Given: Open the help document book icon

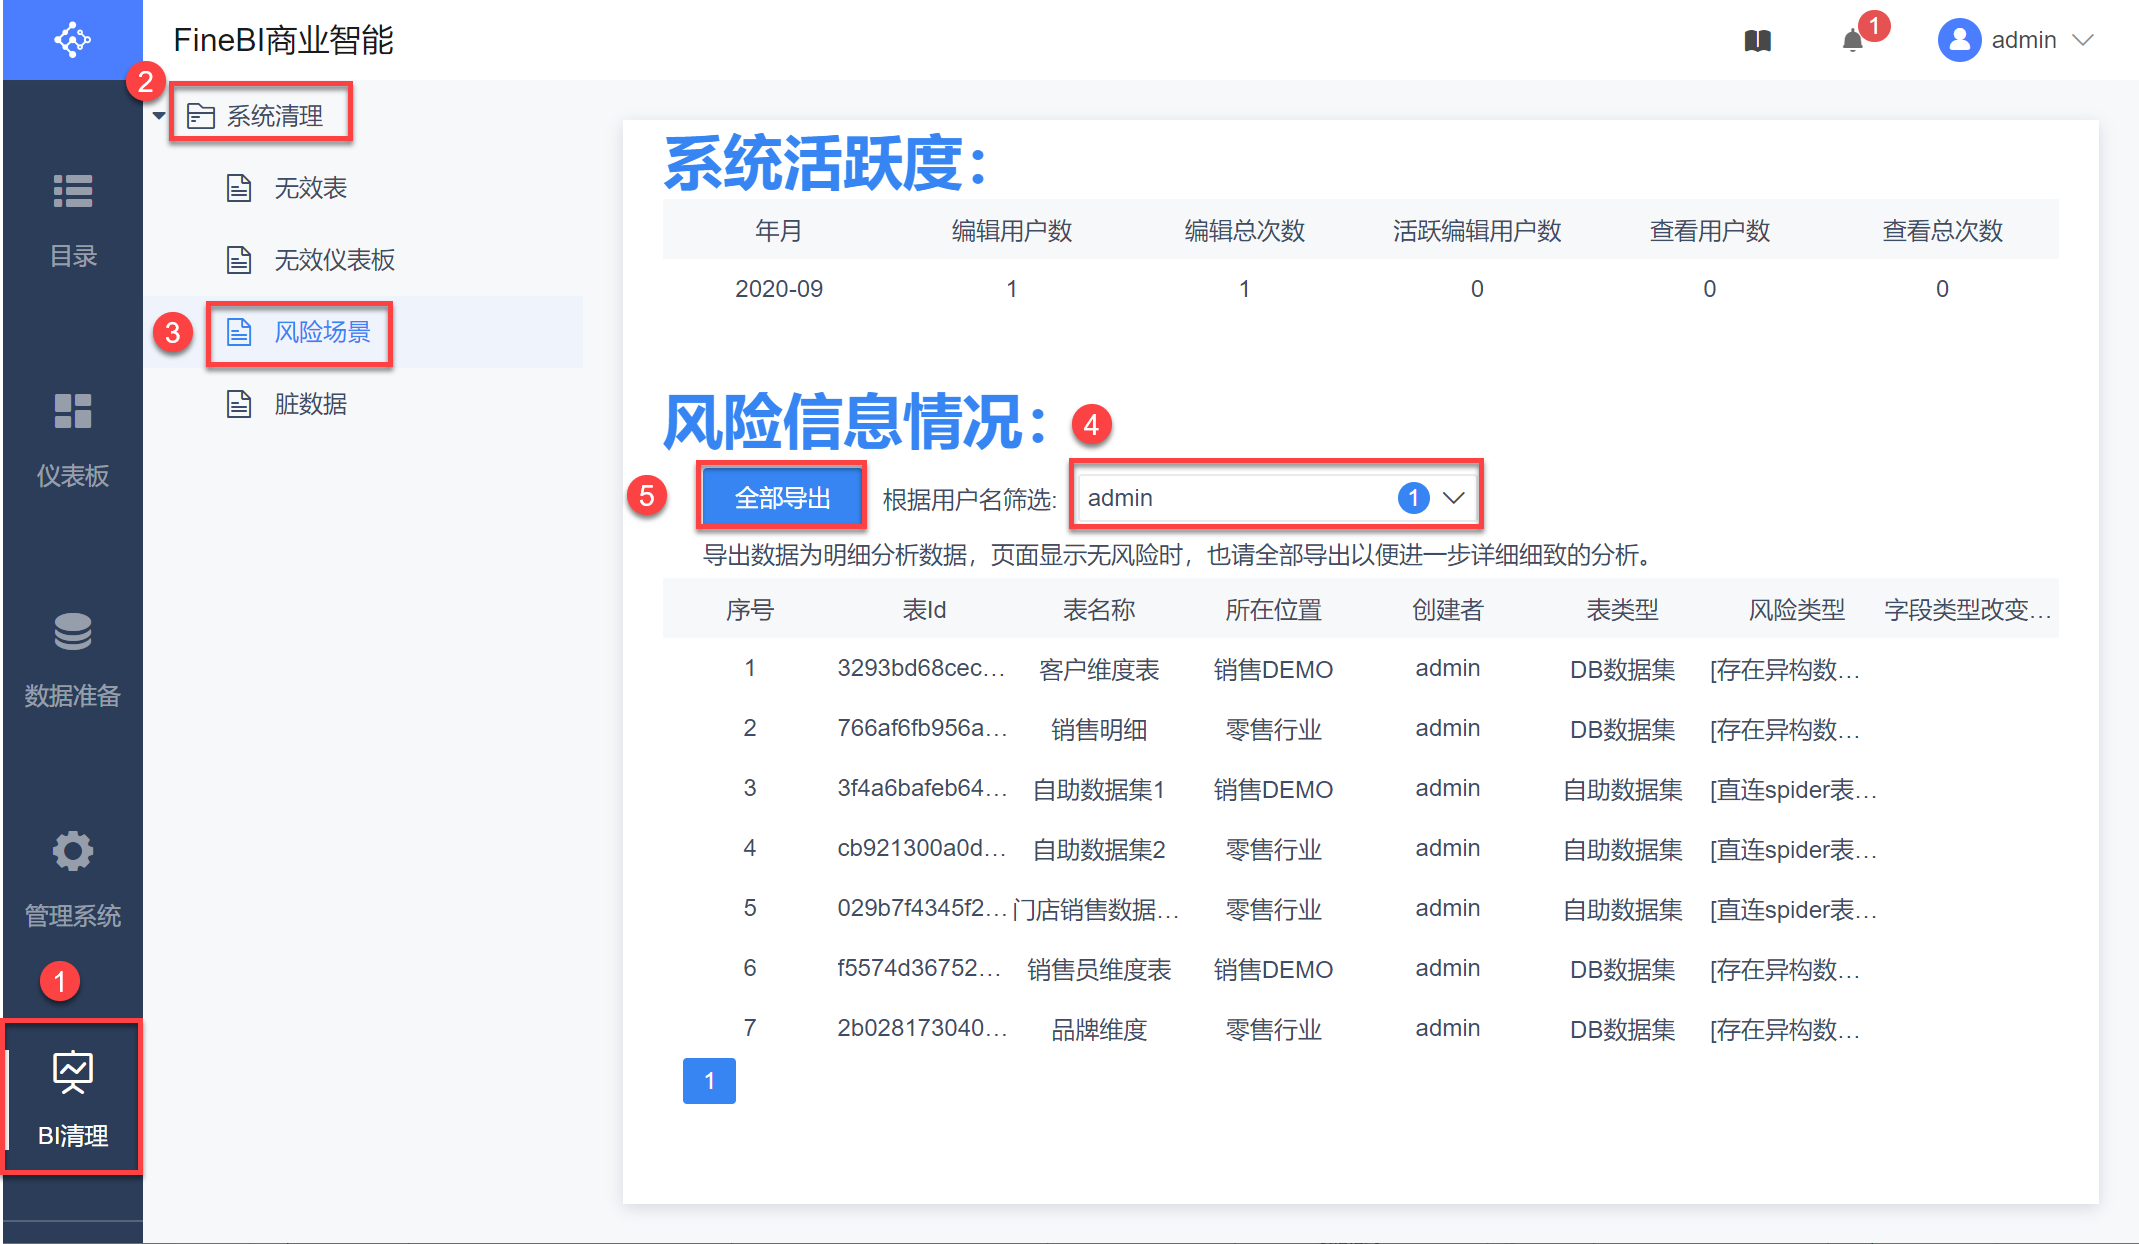Looking at the screenshot, I should click(x=1757, y=40).
